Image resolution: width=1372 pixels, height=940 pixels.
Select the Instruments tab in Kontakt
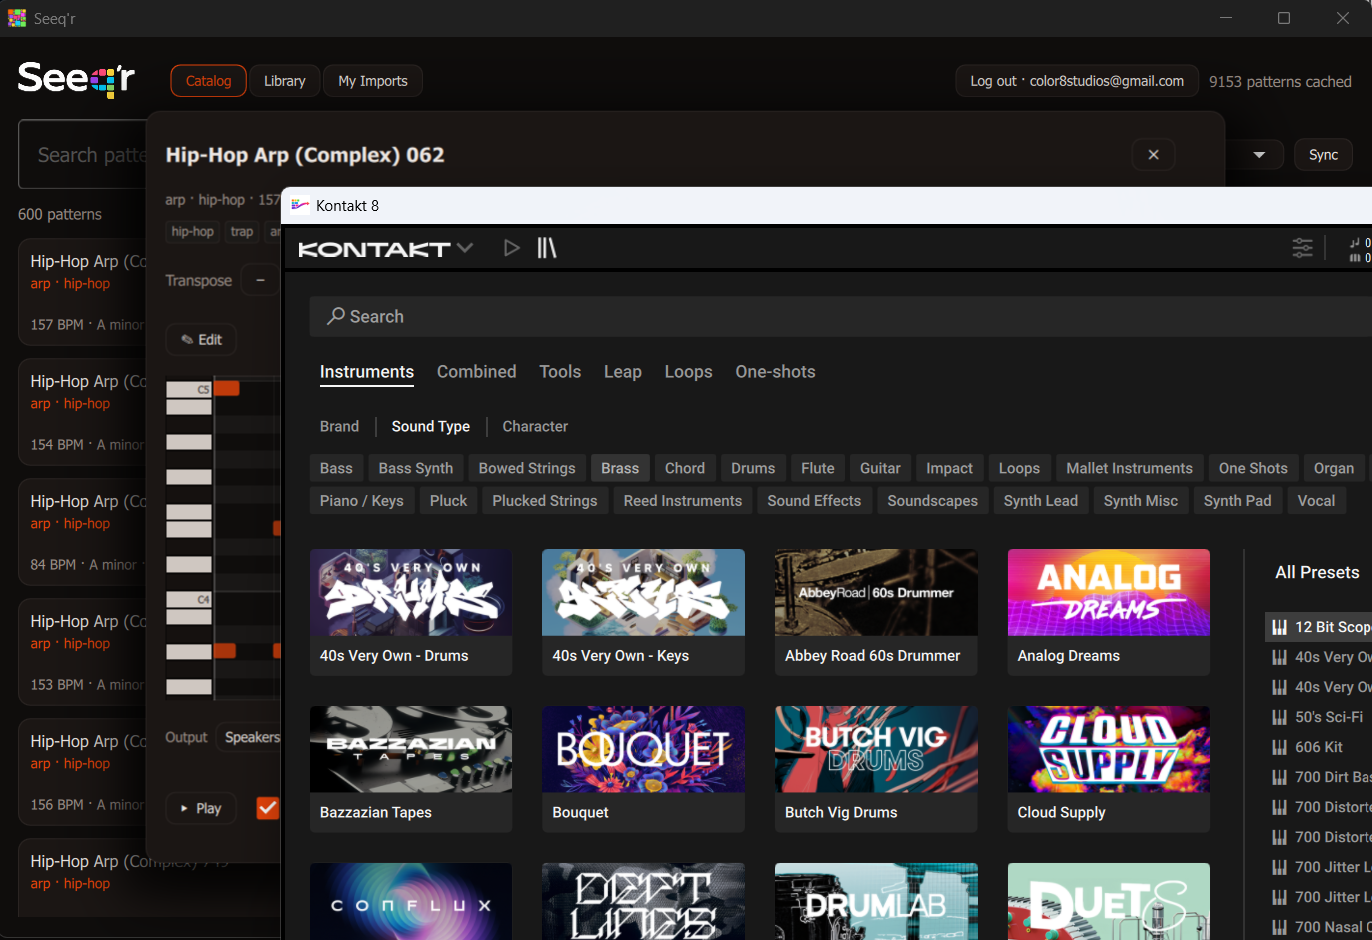[367, 372]
